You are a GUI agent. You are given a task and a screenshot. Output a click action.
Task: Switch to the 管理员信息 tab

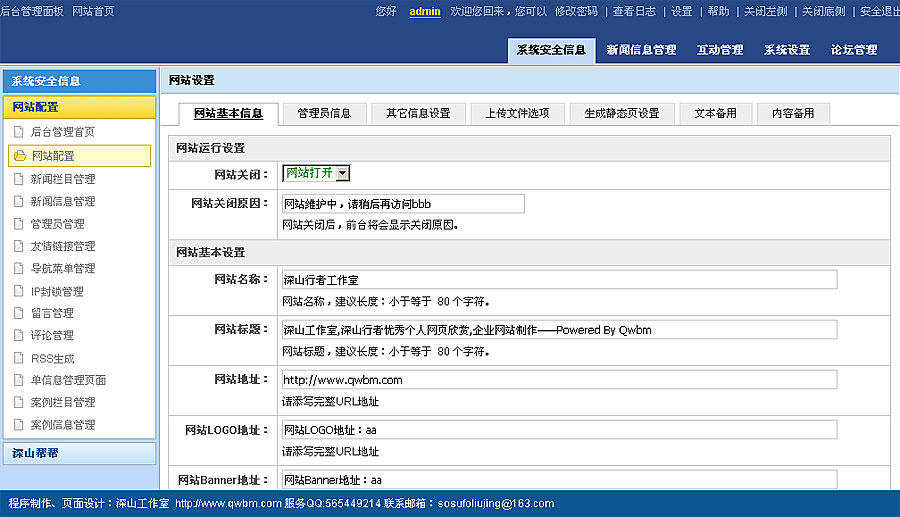pos(324,113)
